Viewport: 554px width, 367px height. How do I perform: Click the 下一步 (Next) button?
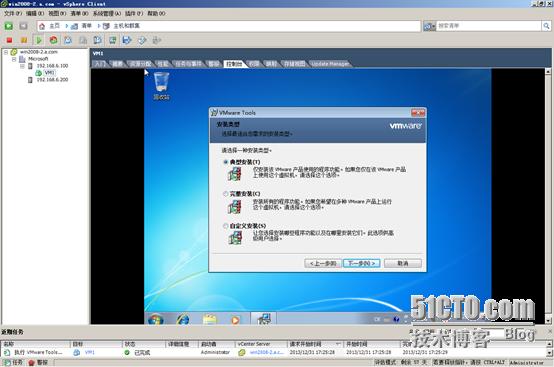click(x=361, y=264)
